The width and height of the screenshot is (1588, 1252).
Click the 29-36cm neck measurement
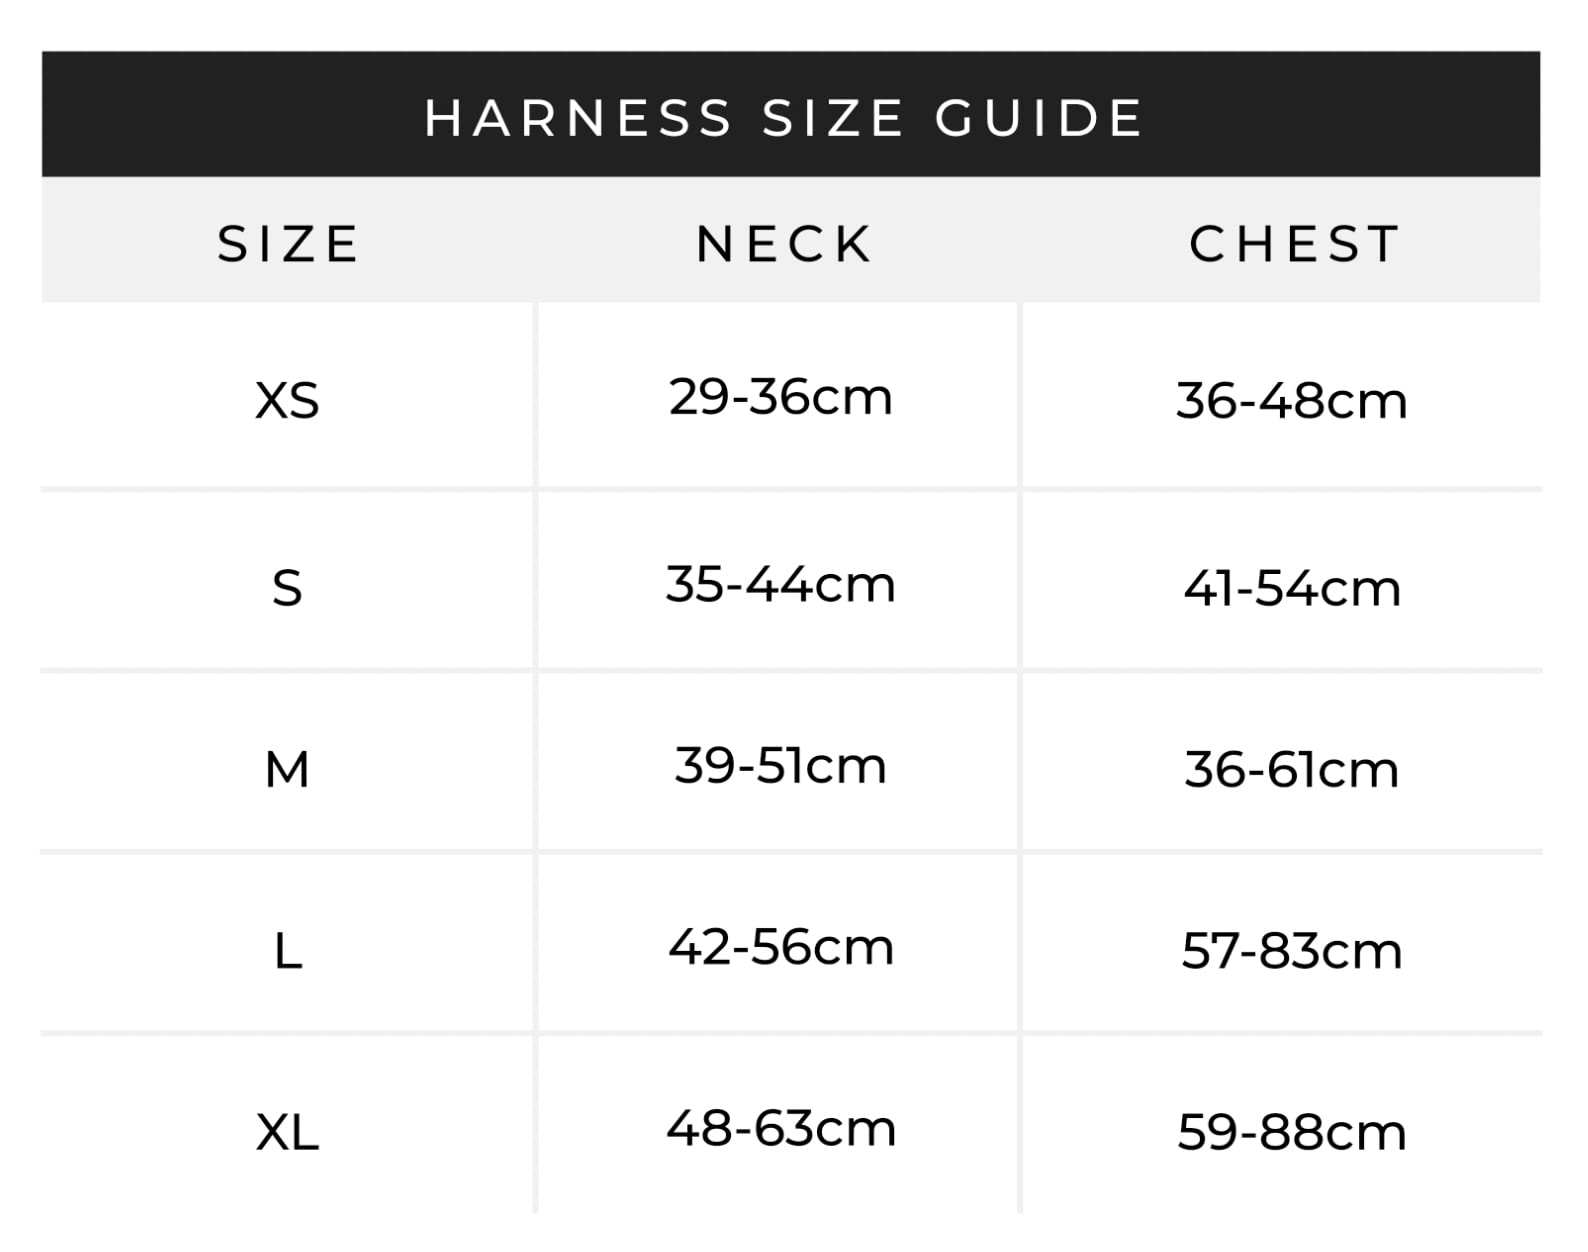click(x=780, y=397)
